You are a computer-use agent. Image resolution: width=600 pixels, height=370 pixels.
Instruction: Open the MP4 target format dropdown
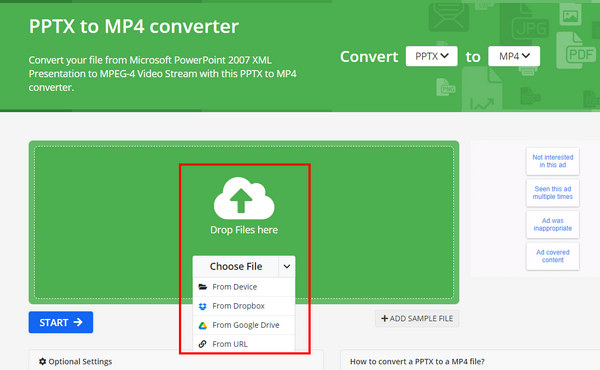tap(514, 56)
